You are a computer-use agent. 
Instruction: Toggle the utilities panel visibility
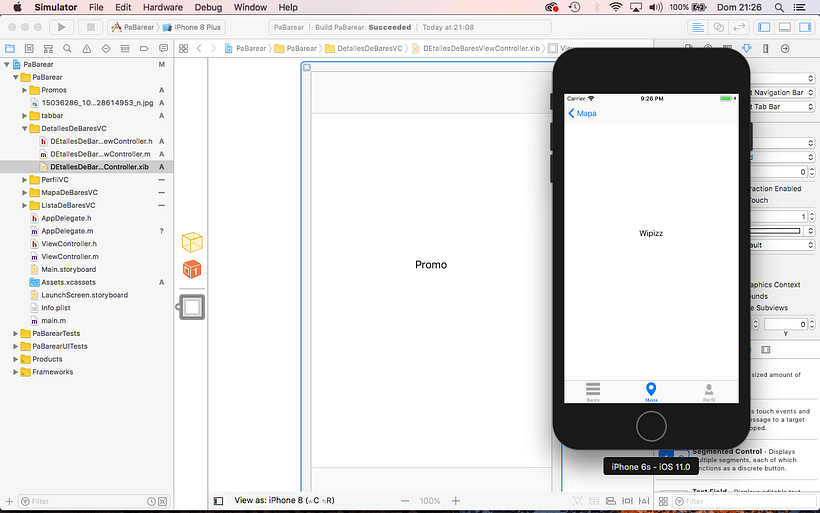[805, 27]
